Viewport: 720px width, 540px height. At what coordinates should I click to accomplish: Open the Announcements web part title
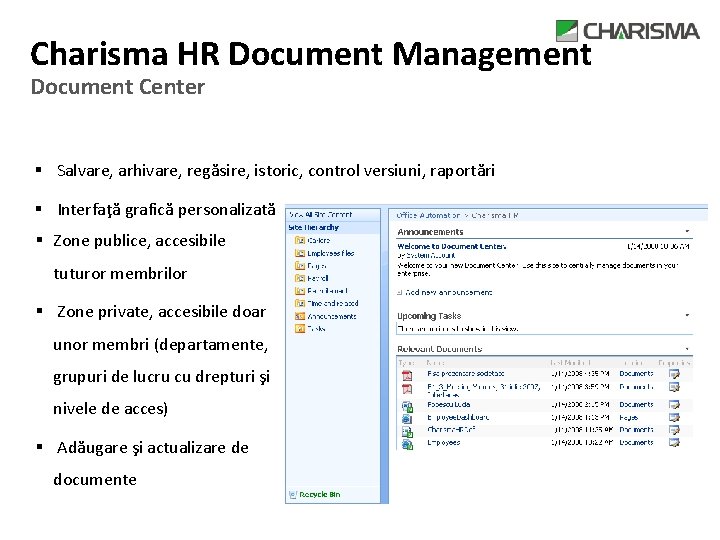coord(430,232)
